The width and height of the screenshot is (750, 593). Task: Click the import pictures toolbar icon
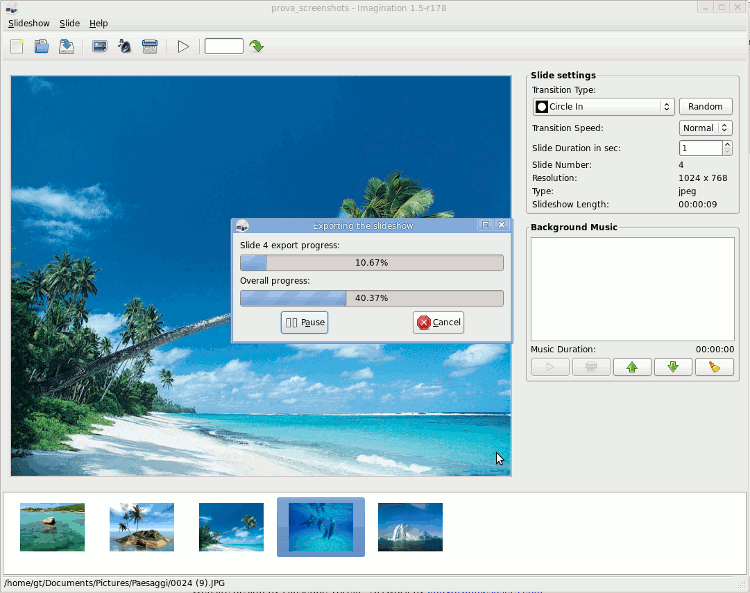(x=100, y=46)
